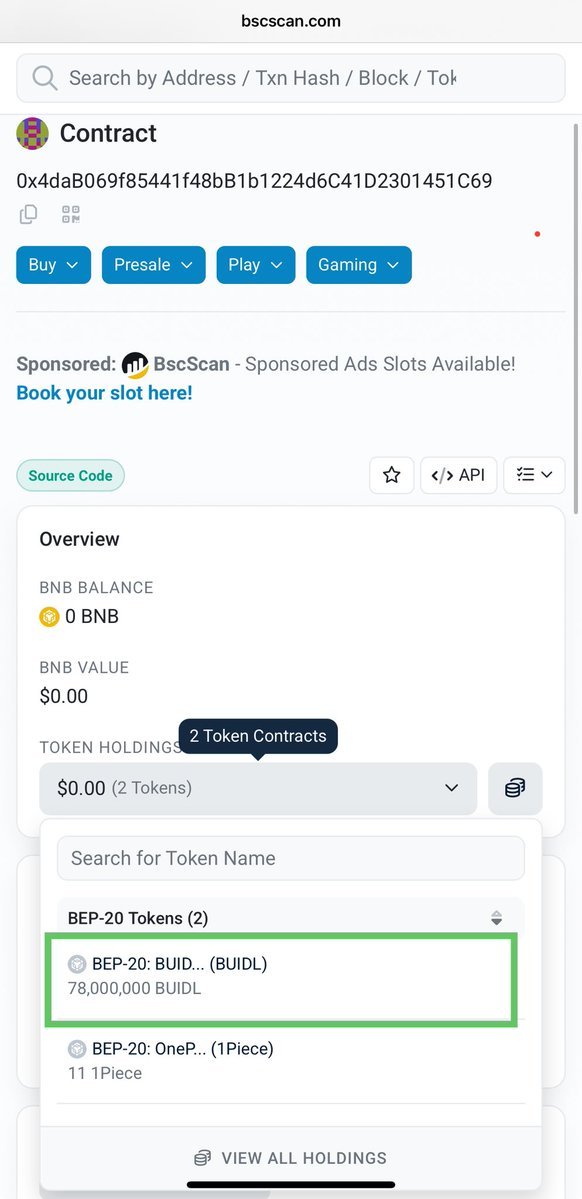Expand the Presale dropdown
The height and width of the screenshot is (1199, 582).
click(154, 265)
